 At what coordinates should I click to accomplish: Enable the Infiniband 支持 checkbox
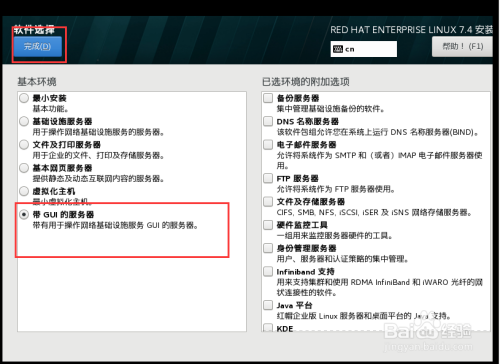tap(268, 272)
